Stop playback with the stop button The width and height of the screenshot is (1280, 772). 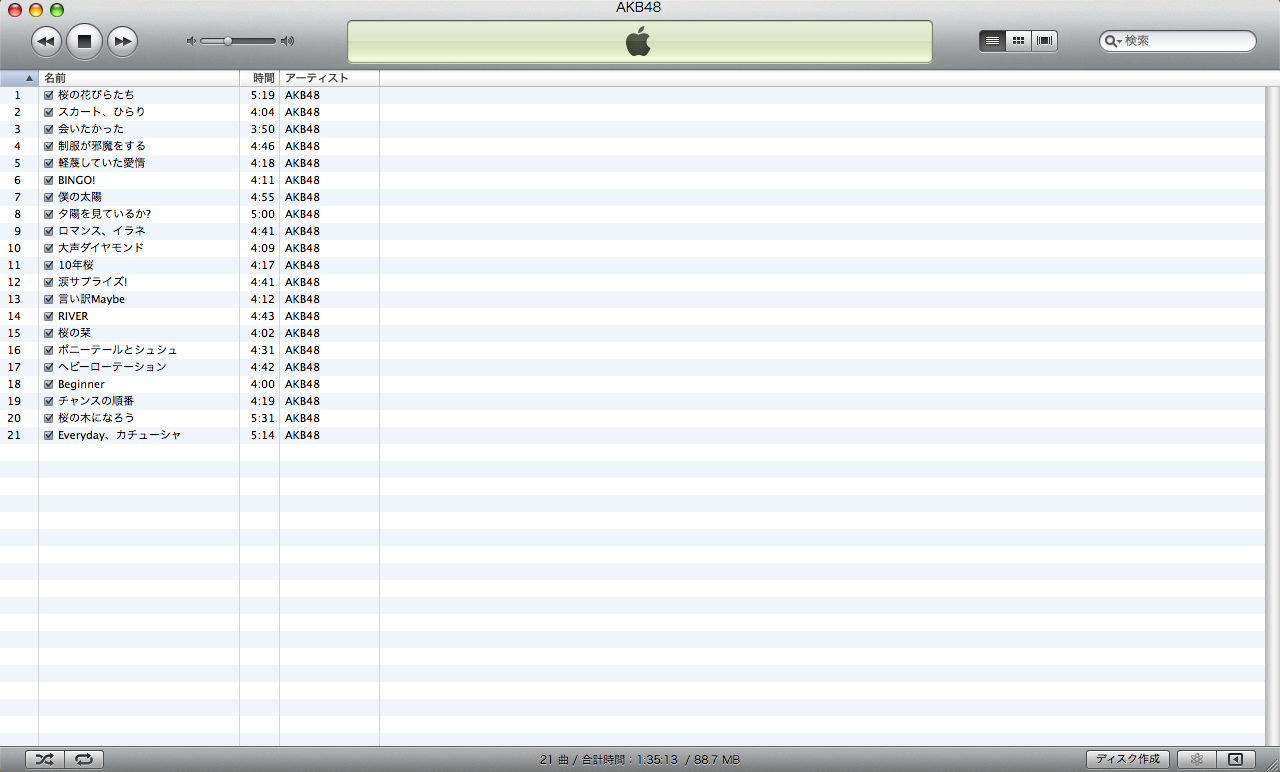click(x=85, y=41)
